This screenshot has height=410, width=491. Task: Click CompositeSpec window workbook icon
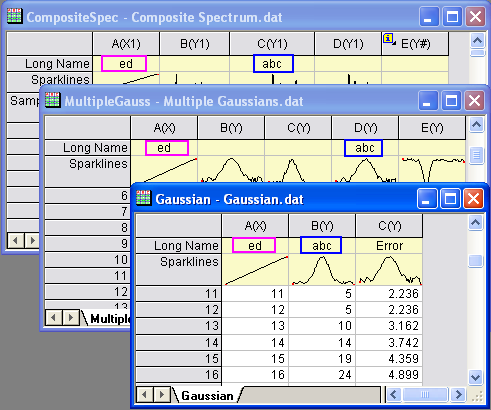pyautogui.click(x=14, y=16)
